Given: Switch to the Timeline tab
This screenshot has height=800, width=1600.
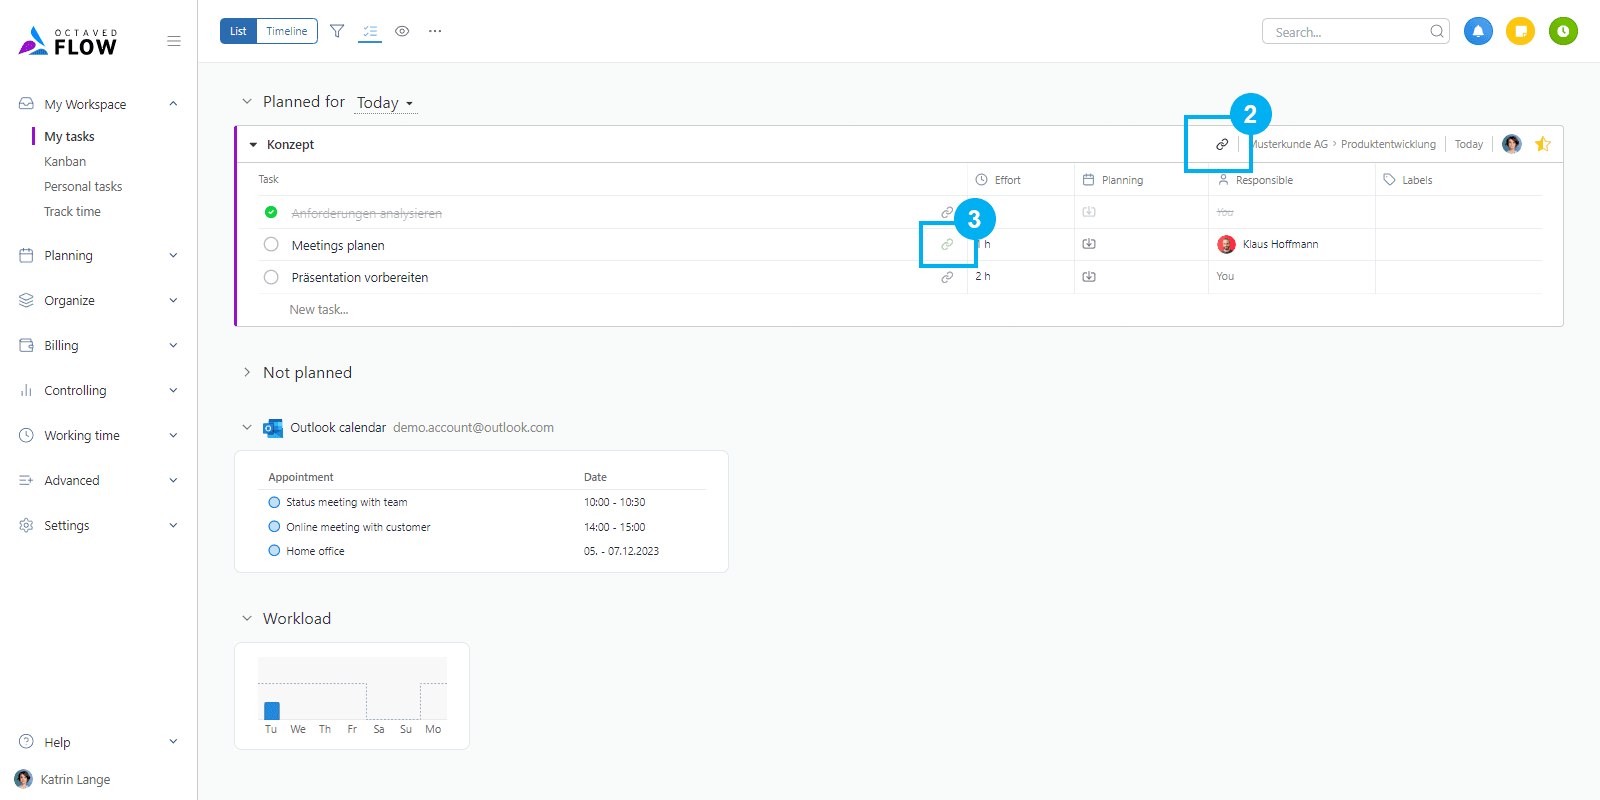Looking at the screenshot, I should coord(287,31).
